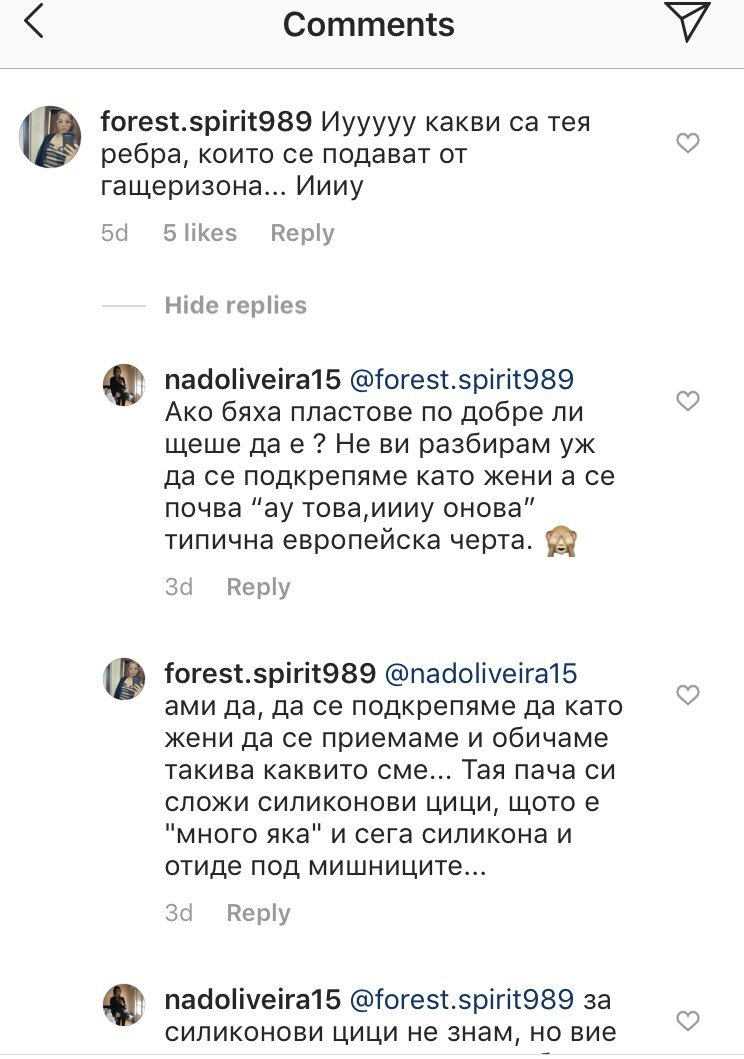
Task: Tap the @nadoliveira15 mention in second reply
Action: point(481,673)
